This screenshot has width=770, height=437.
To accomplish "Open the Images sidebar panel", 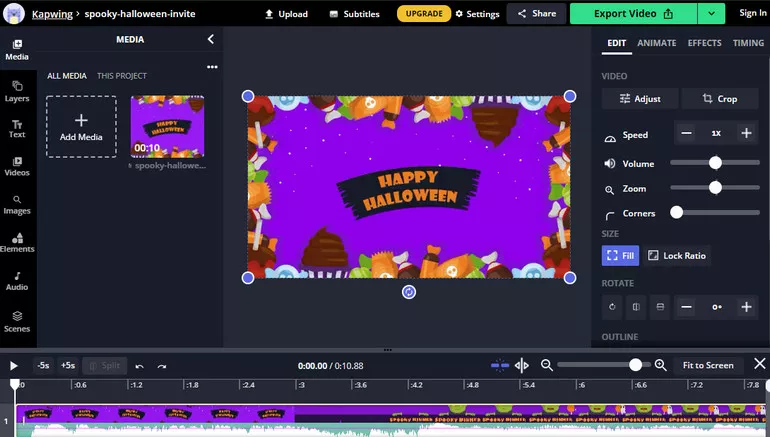I will [17, 205].
